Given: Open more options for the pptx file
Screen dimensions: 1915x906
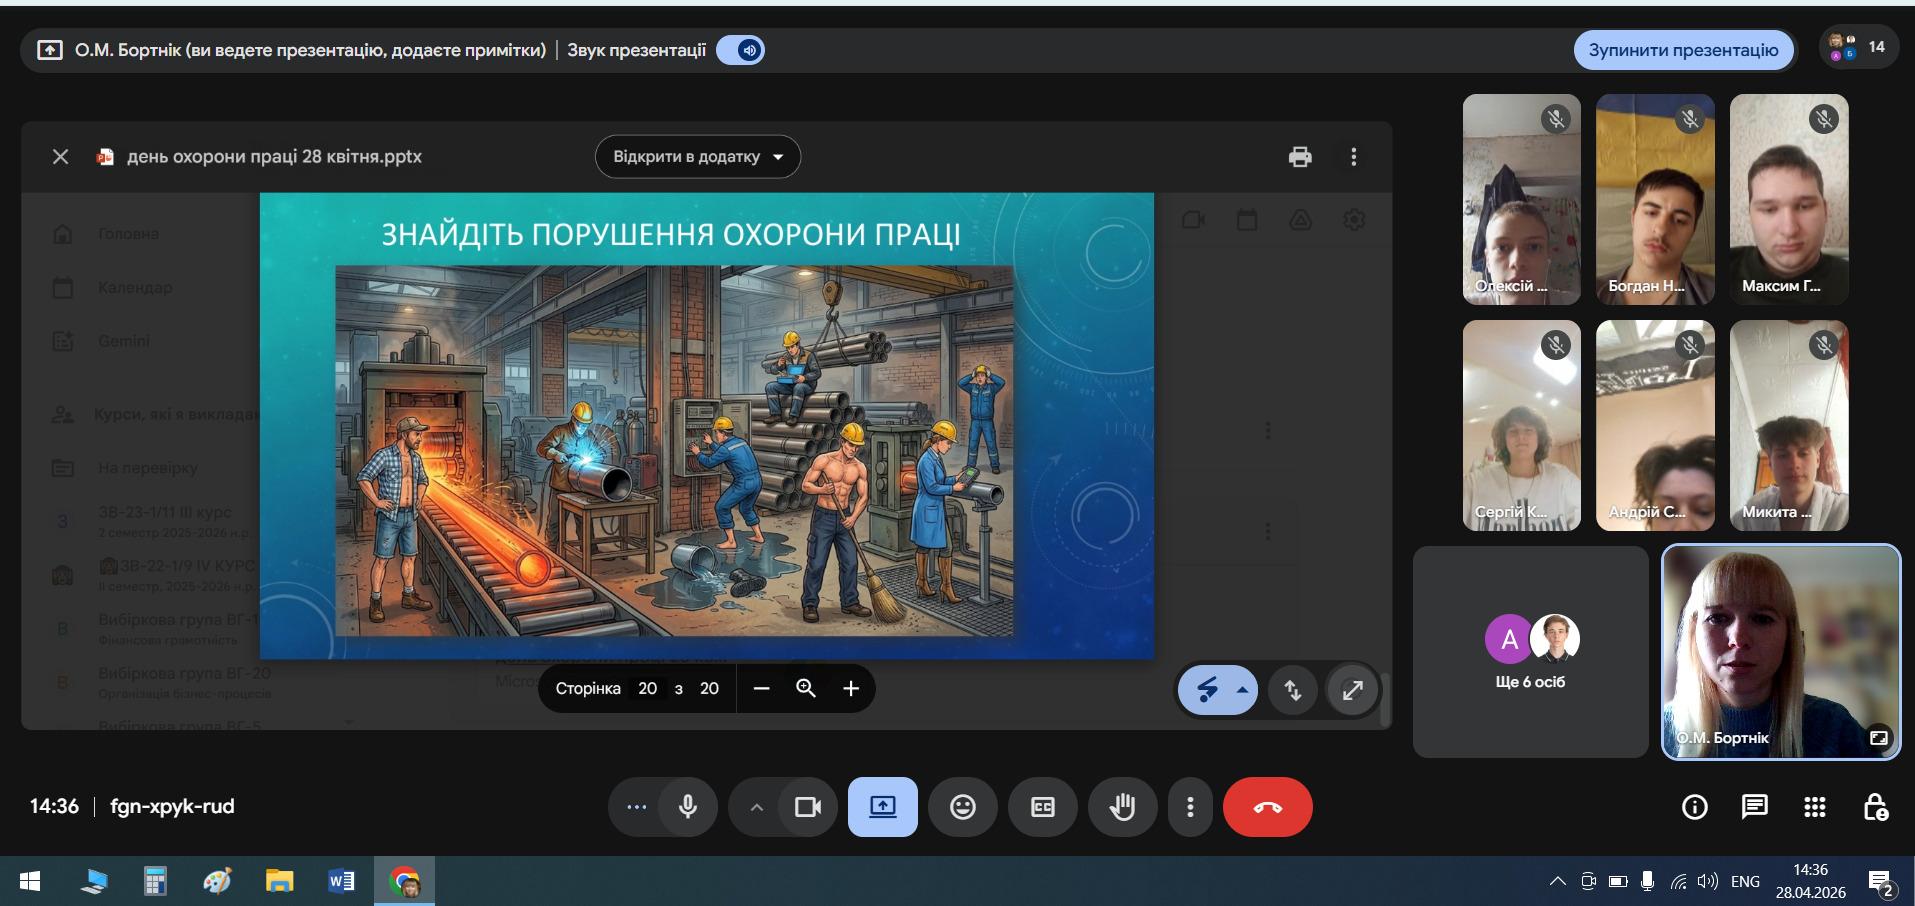Looking at the screenshot, I should pyautogui.click(x=1354, y=157).
